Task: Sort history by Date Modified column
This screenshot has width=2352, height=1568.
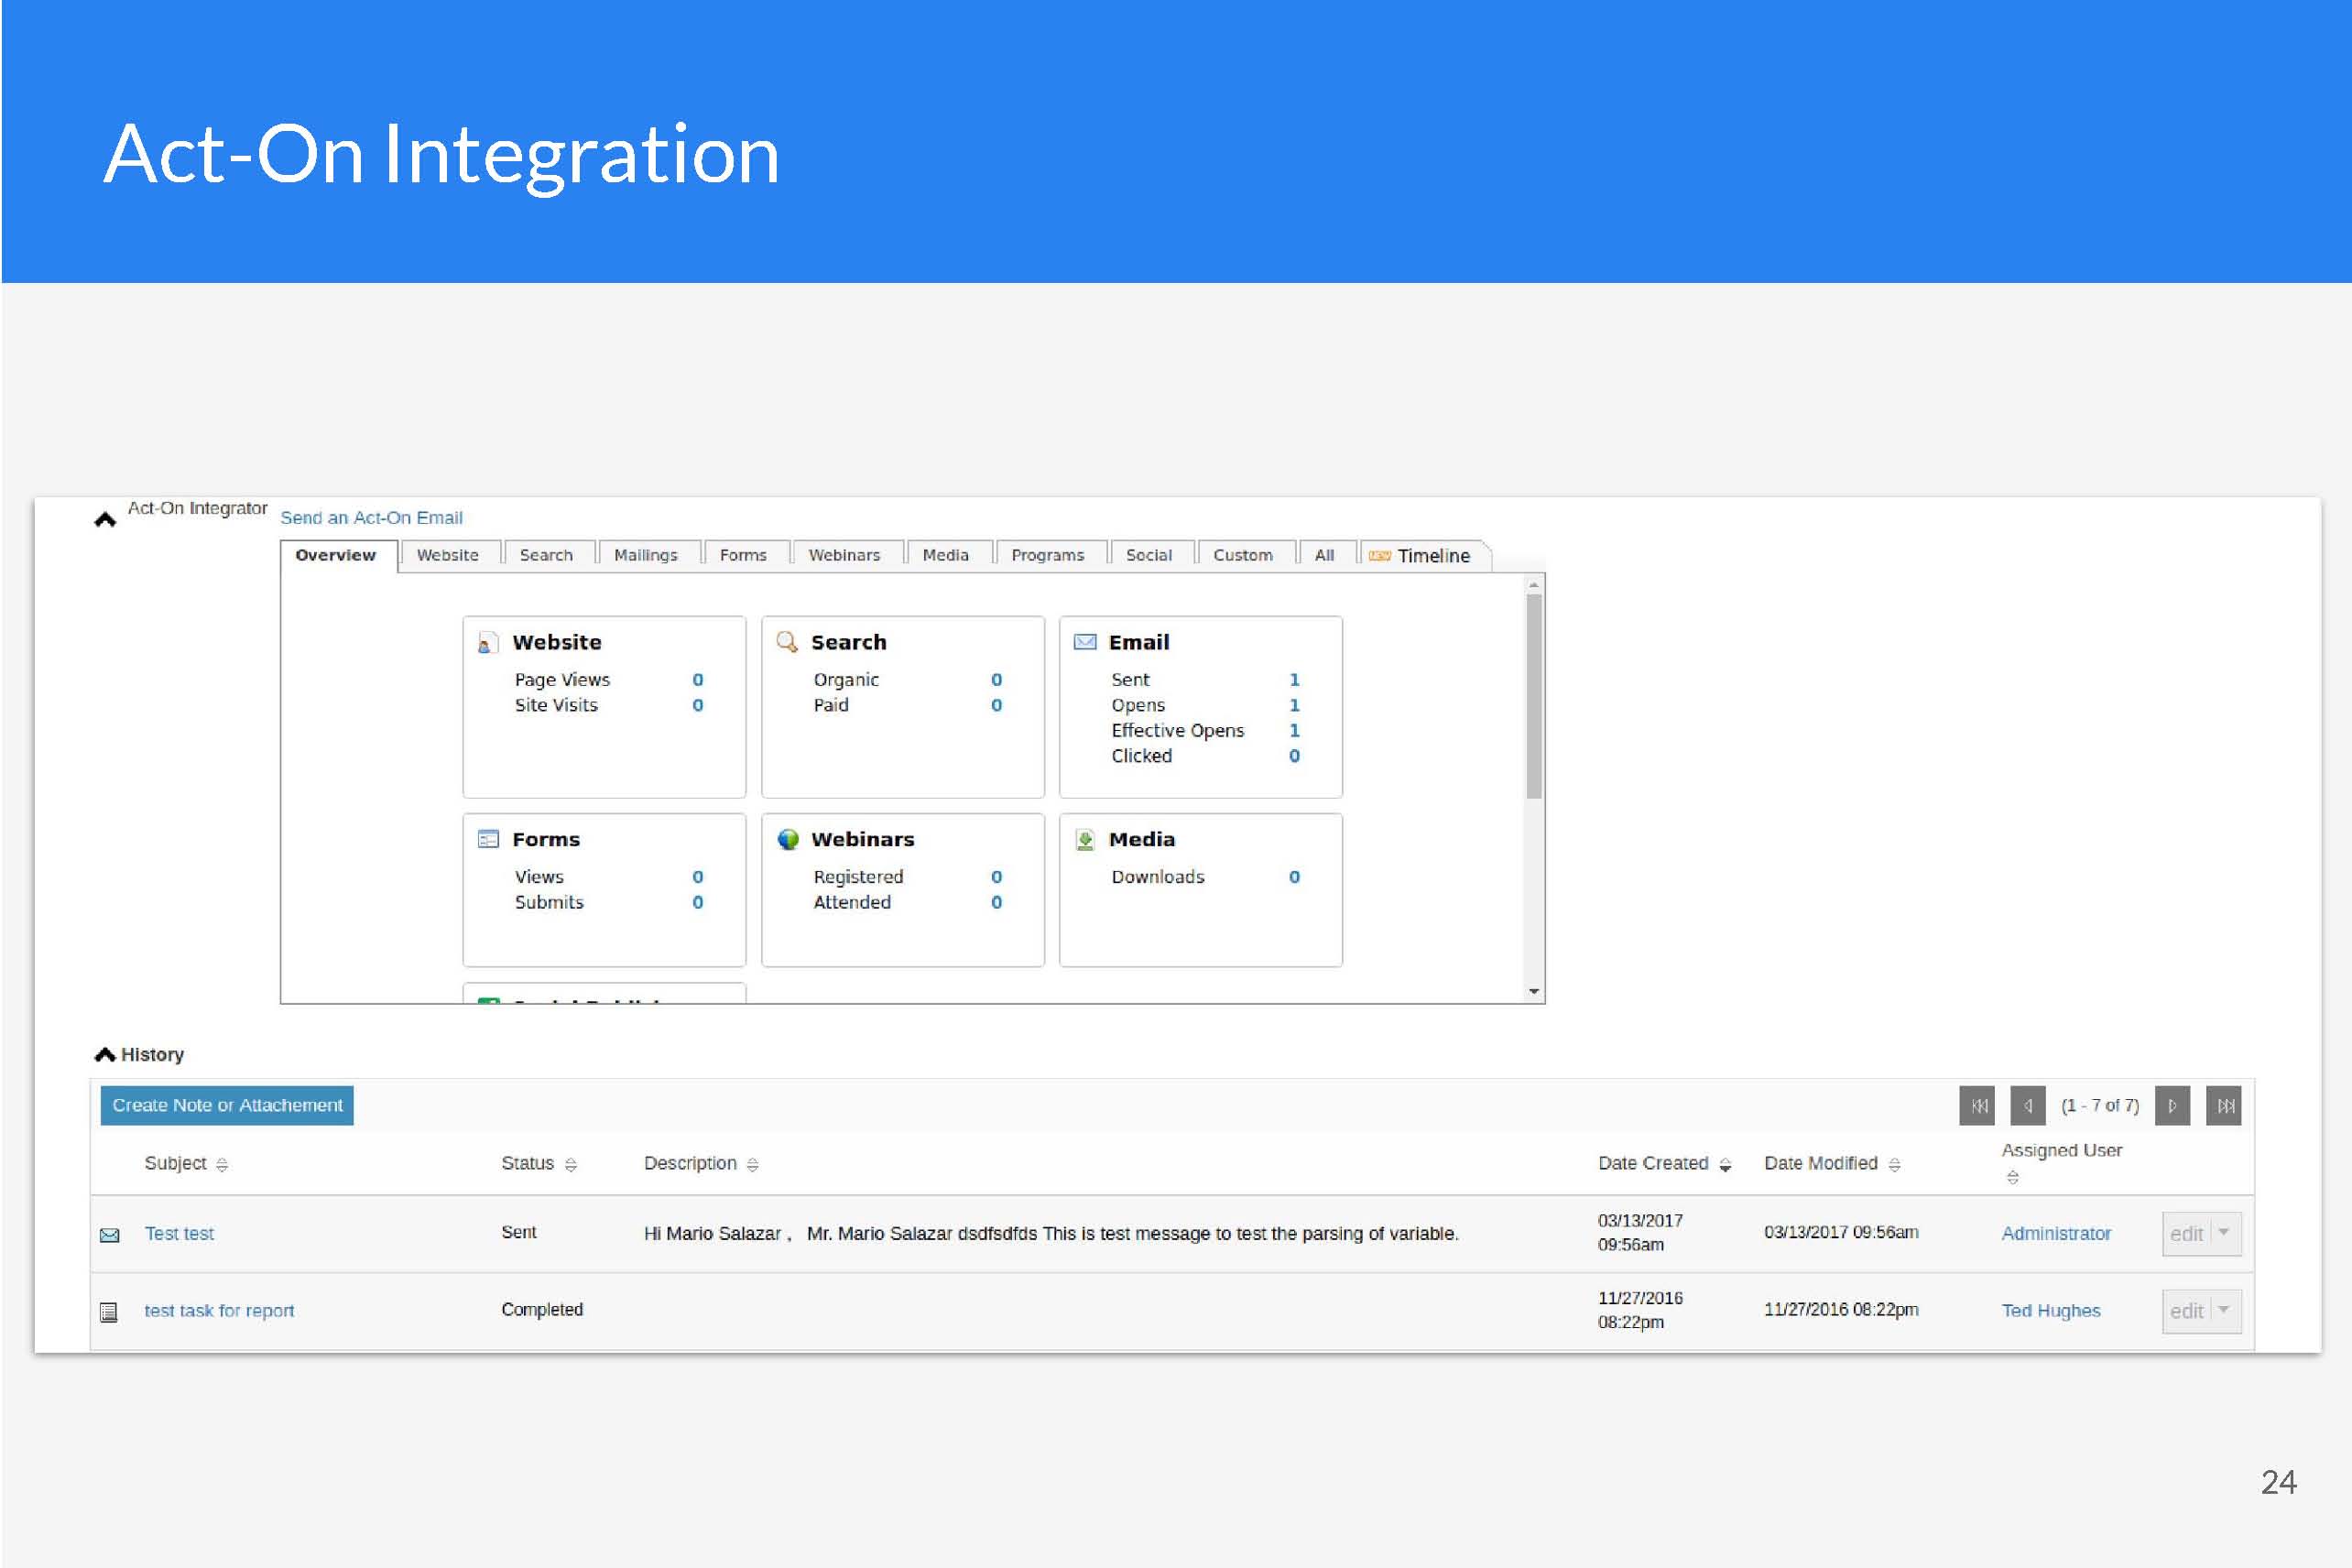Action: (1894, 1164)
